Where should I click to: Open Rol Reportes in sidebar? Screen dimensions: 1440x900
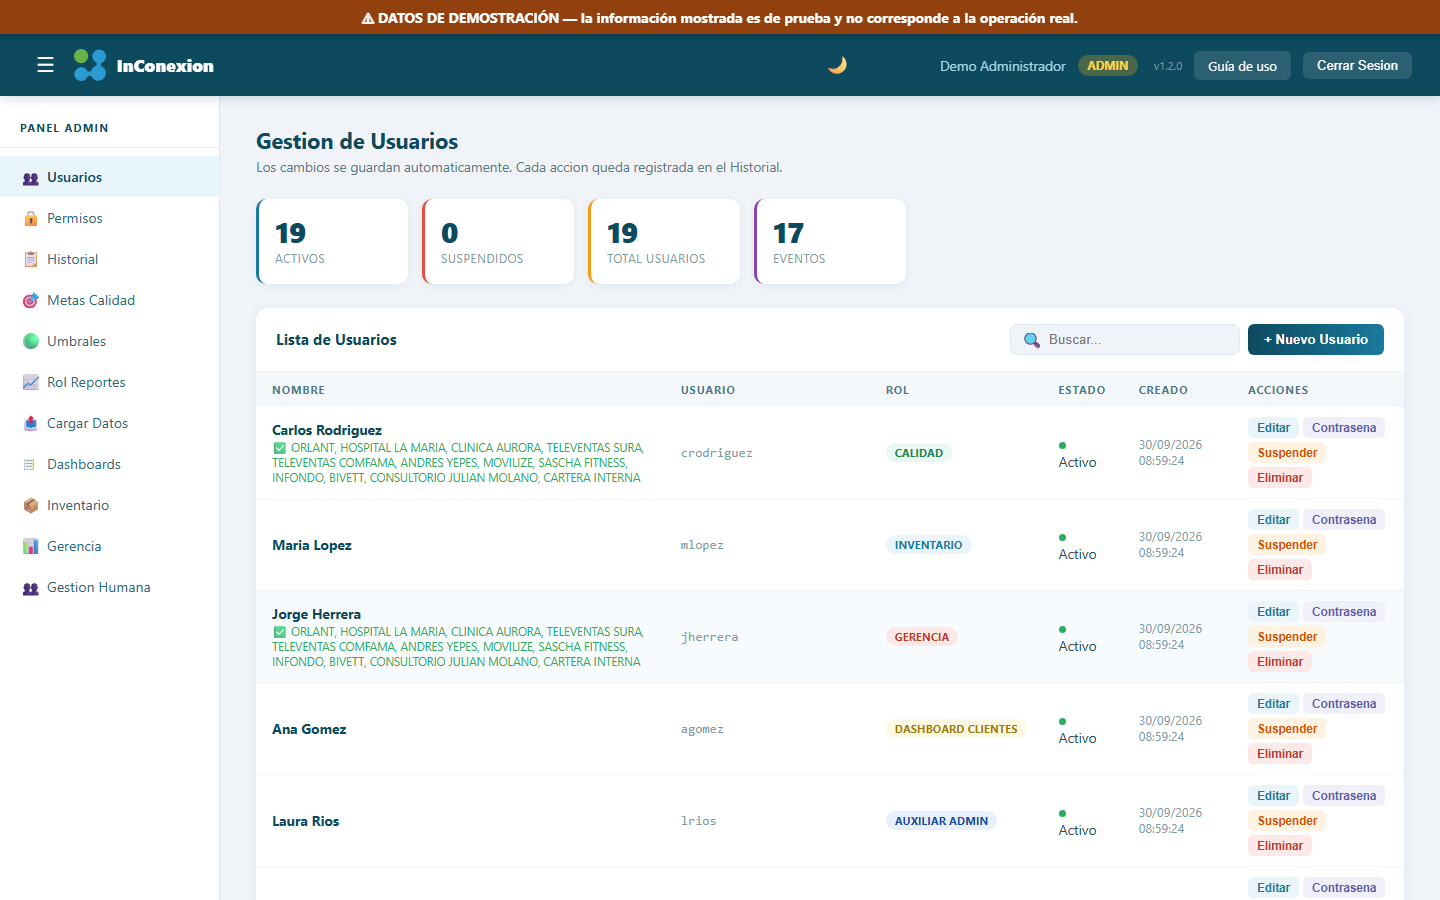pos(109,382)
